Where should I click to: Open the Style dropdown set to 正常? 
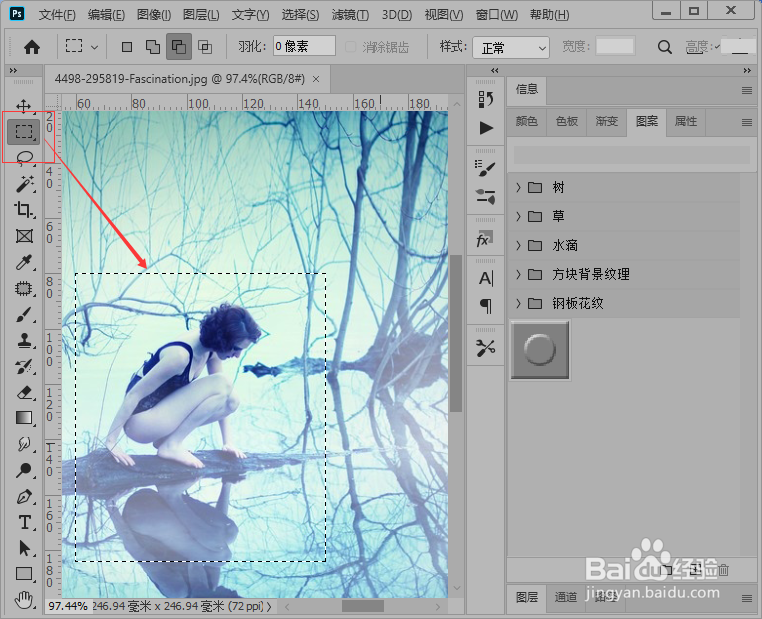[511, 48]
